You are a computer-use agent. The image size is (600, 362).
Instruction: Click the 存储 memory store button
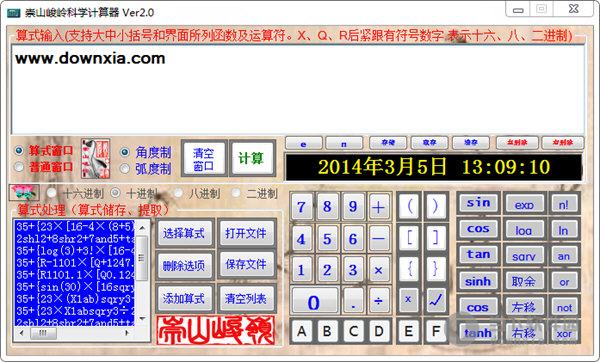(388, 143)
